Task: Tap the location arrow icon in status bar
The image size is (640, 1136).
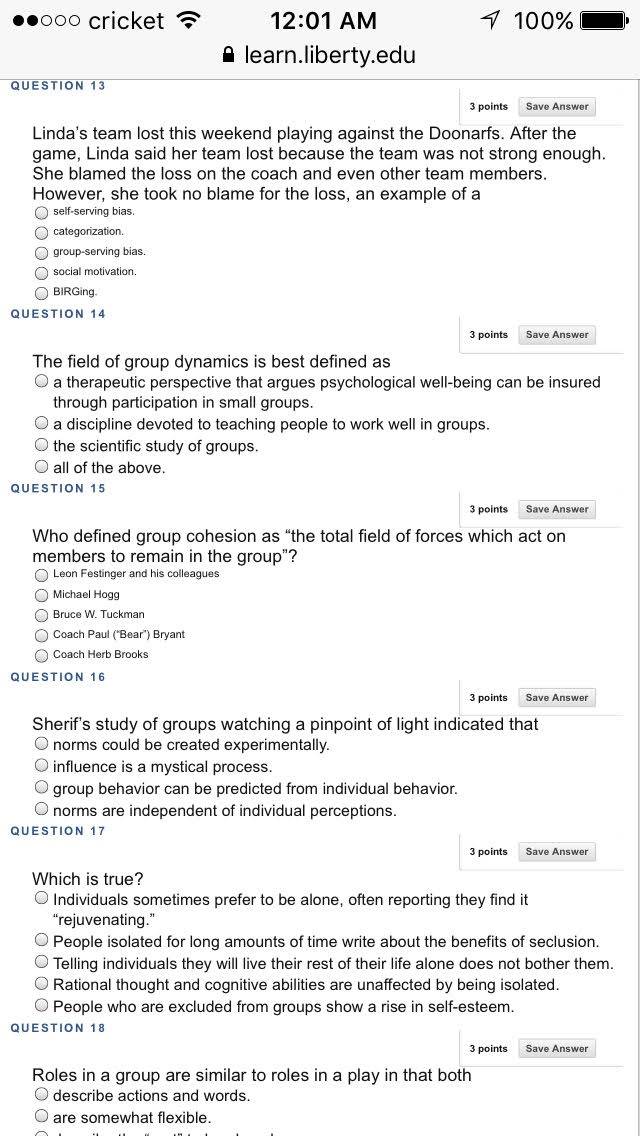Action: pyautogui.click(x=491, y=20)
